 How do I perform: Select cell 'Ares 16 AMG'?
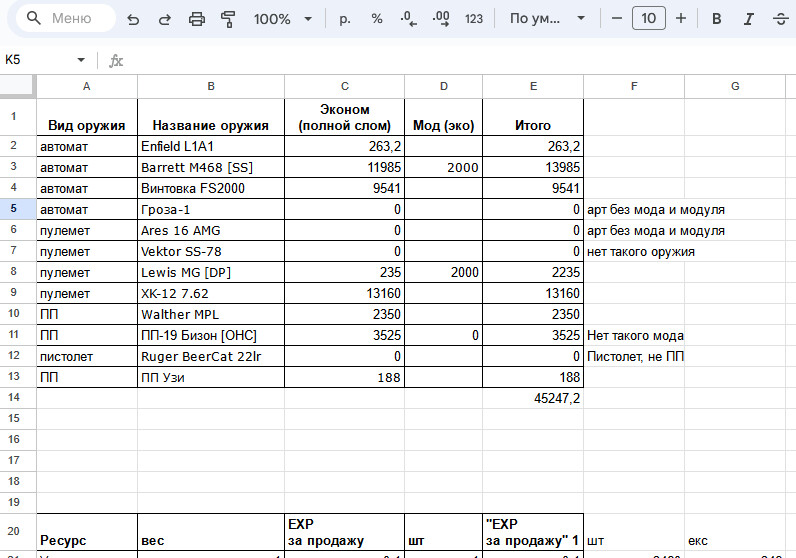point(211,230)
